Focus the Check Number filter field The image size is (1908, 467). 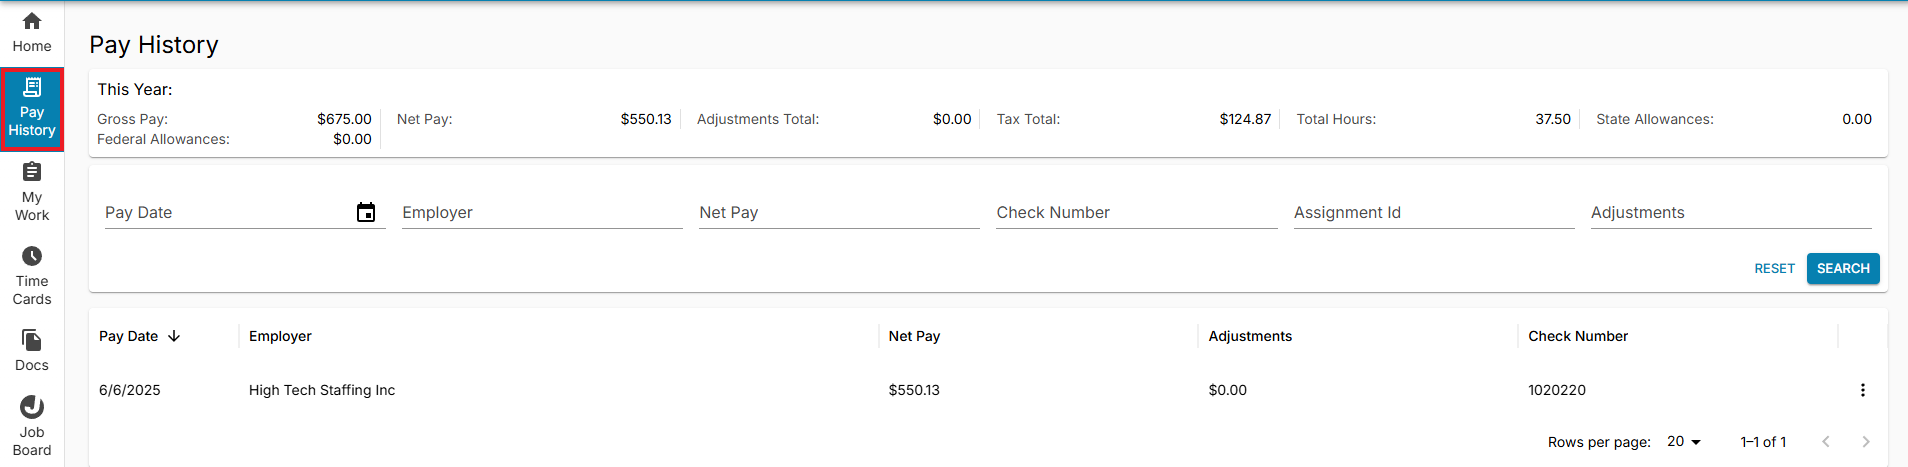coord(1137,213)
